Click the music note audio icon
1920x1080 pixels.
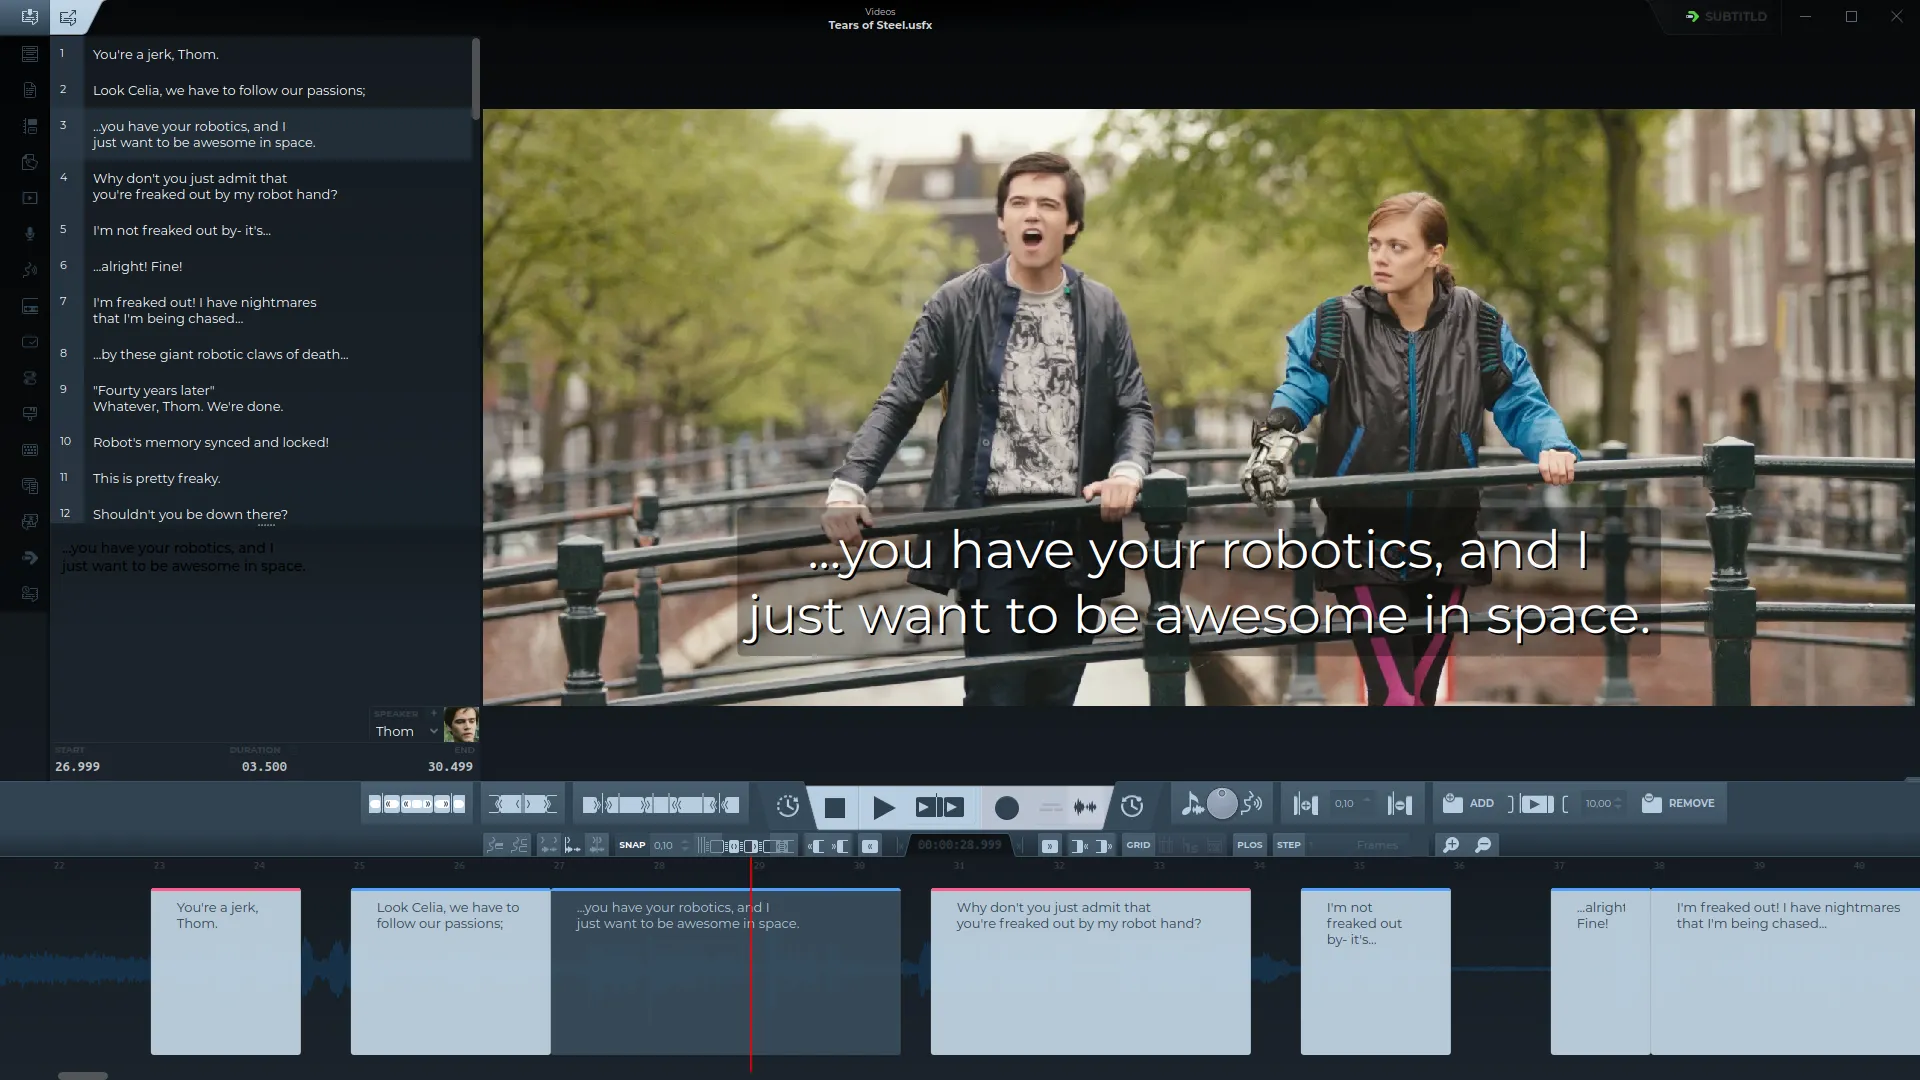[x=1191, y=803]
